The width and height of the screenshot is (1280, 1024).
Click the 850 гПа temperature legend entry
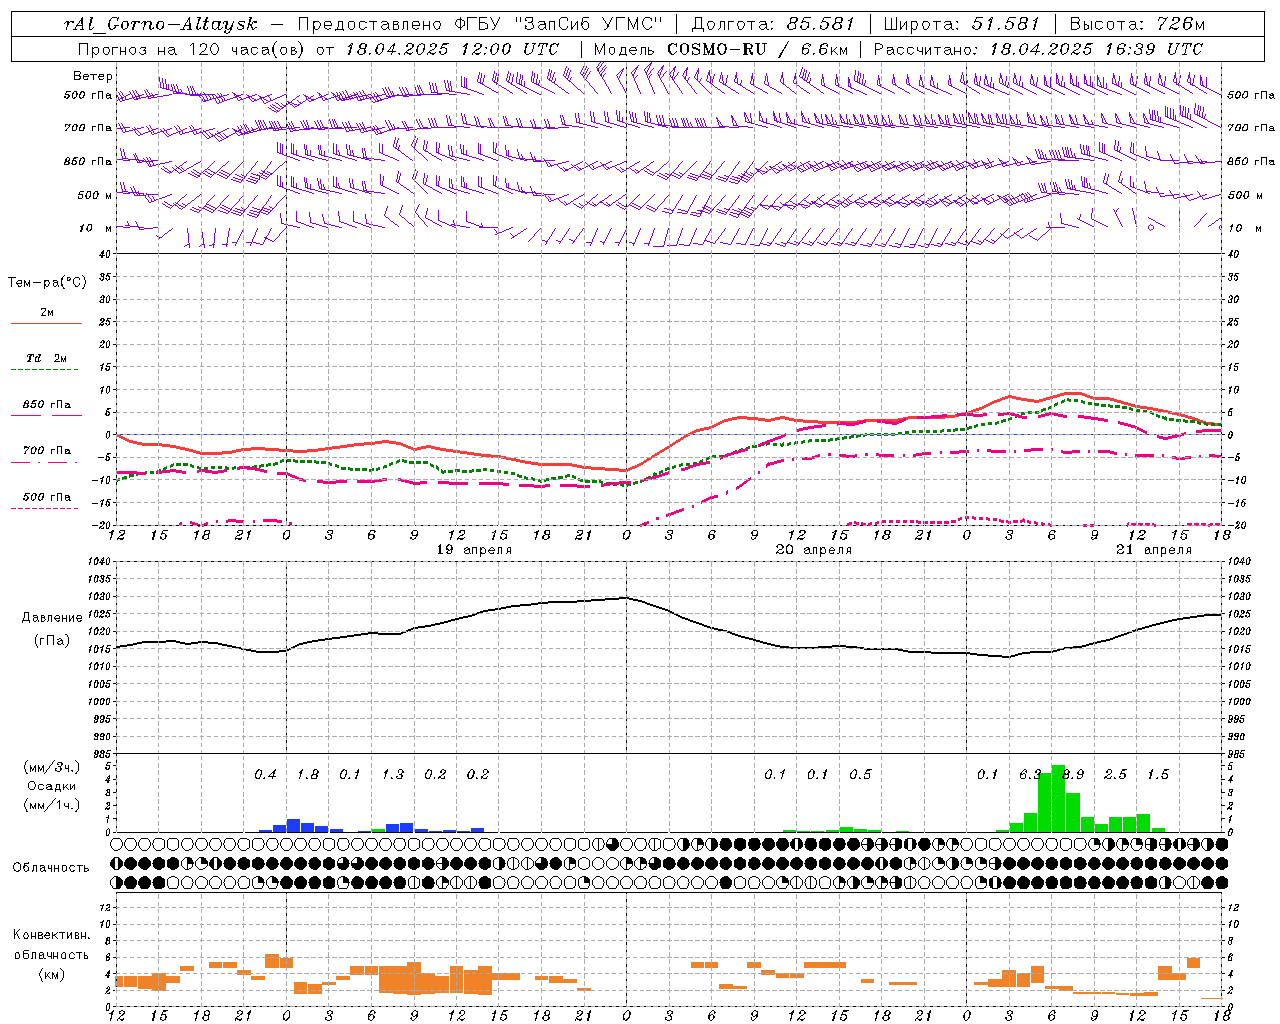(47, 405)
